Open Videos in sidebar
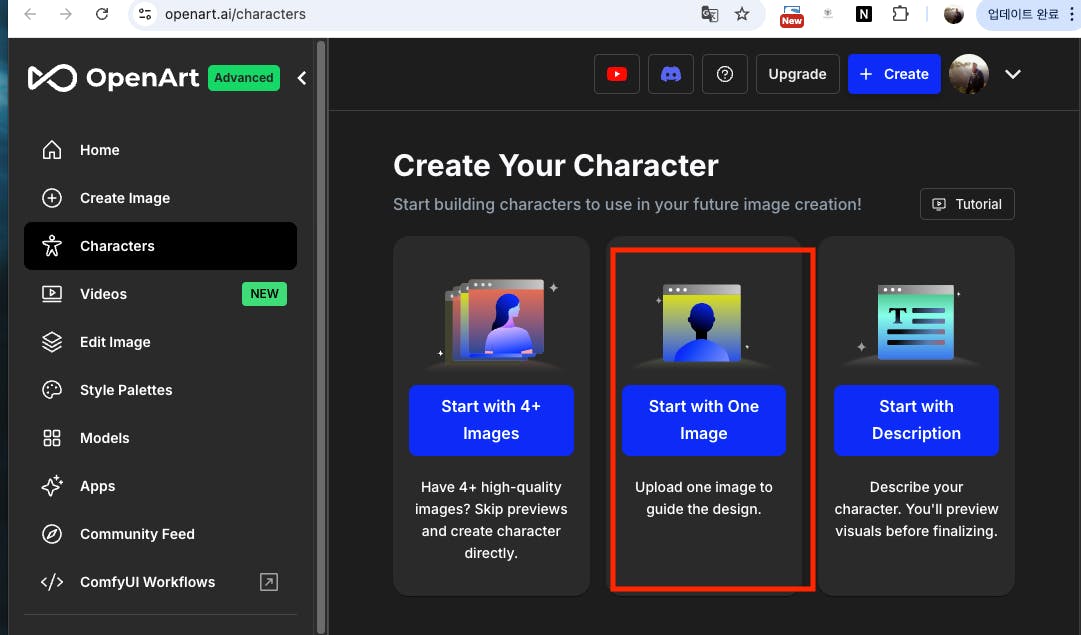This screenshot has height=635, width=1081. tap(160, 294)
